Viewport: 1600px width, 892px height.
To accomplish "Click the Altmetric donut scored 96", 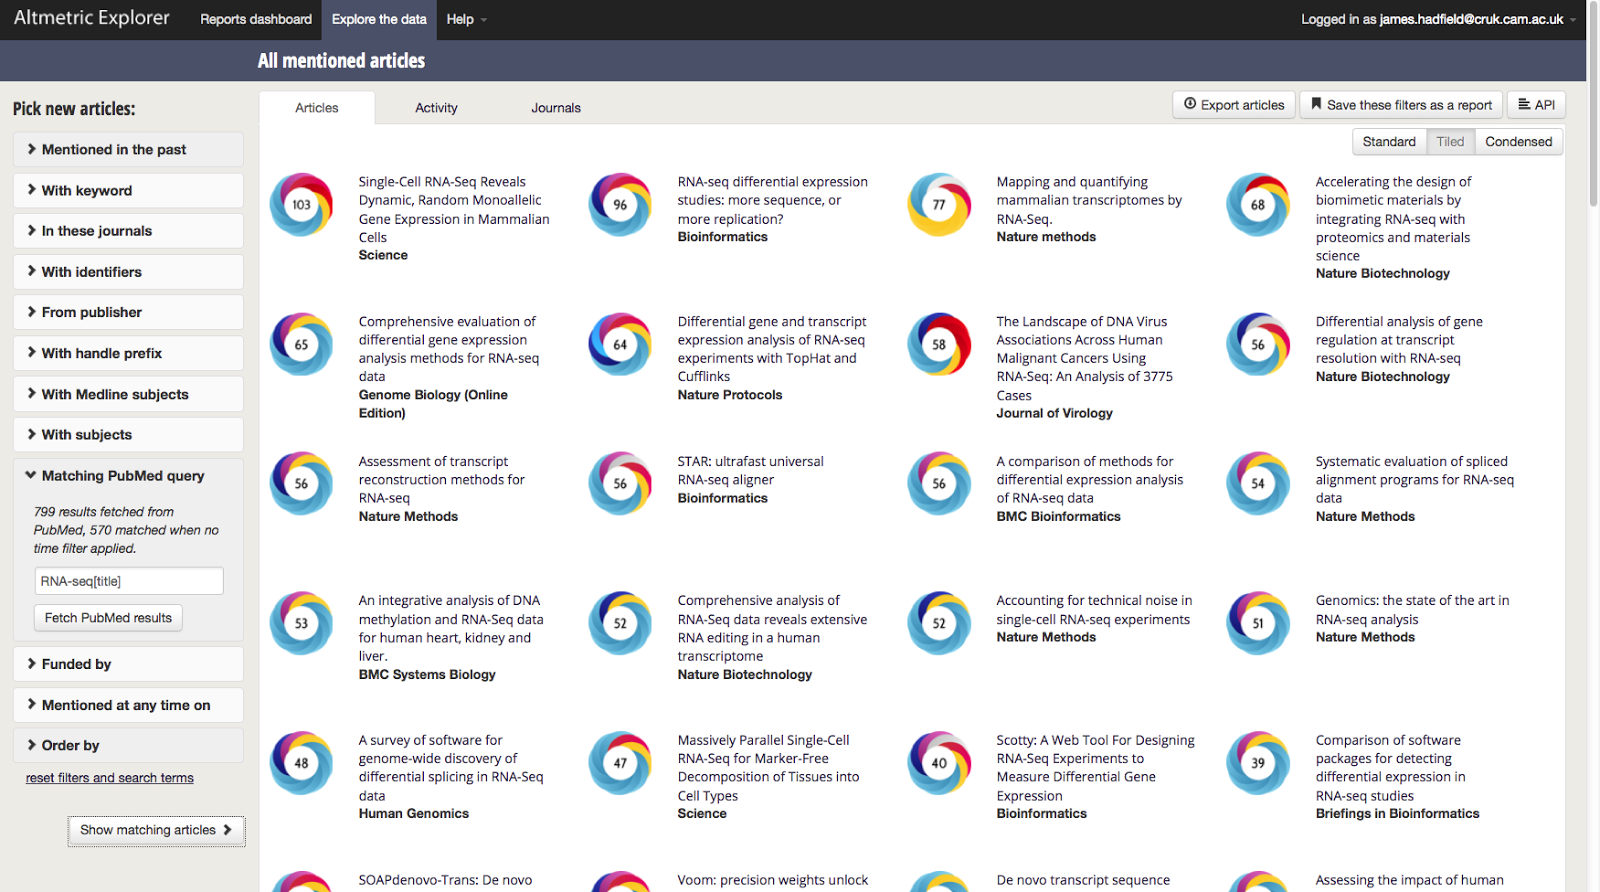I will (620, 204).
